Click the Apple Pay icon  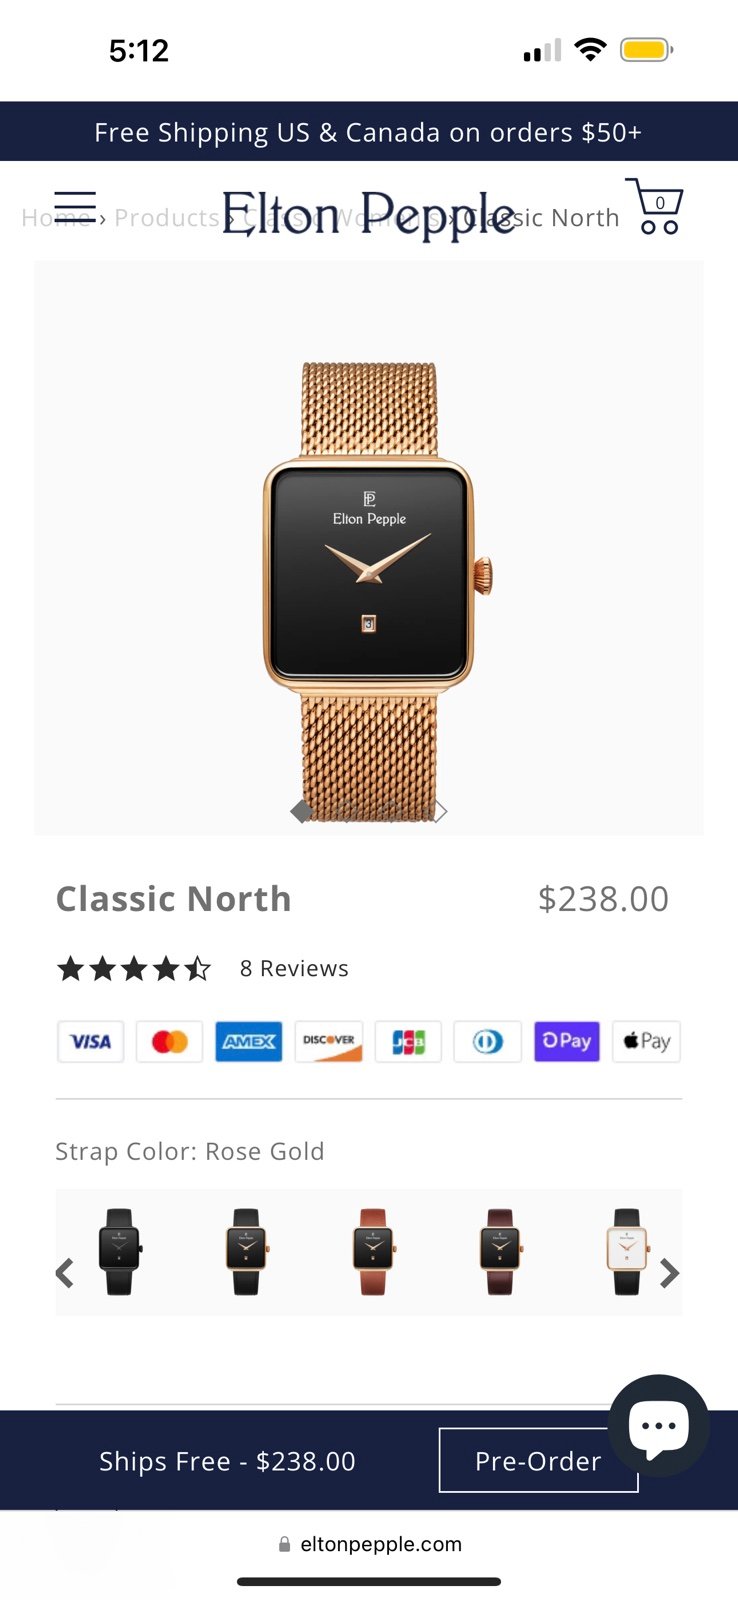coord(646,1041)
